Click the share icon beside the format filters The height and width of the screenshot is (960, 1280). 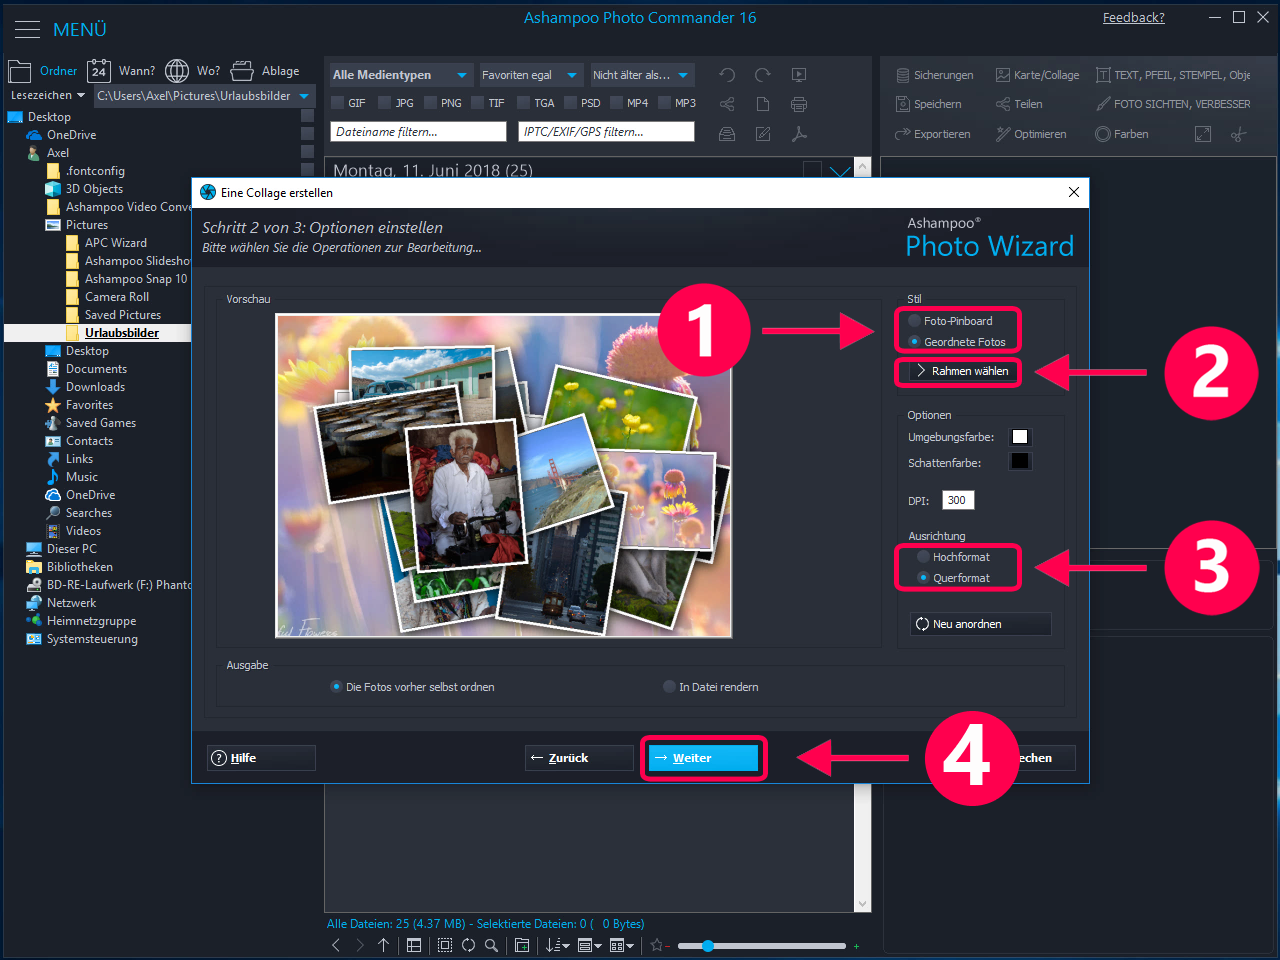coord(727,104)
